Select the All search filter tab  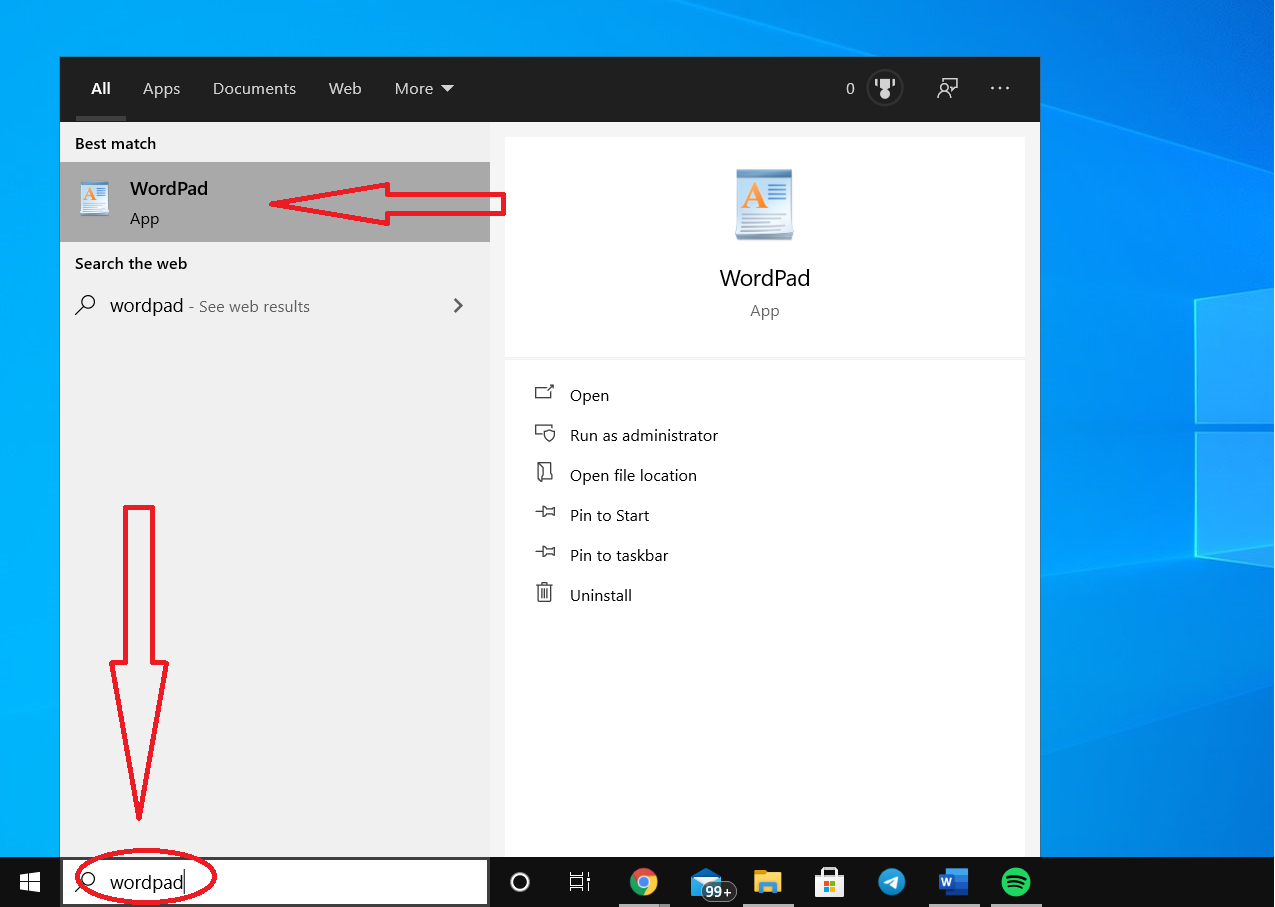coord(101,89)
